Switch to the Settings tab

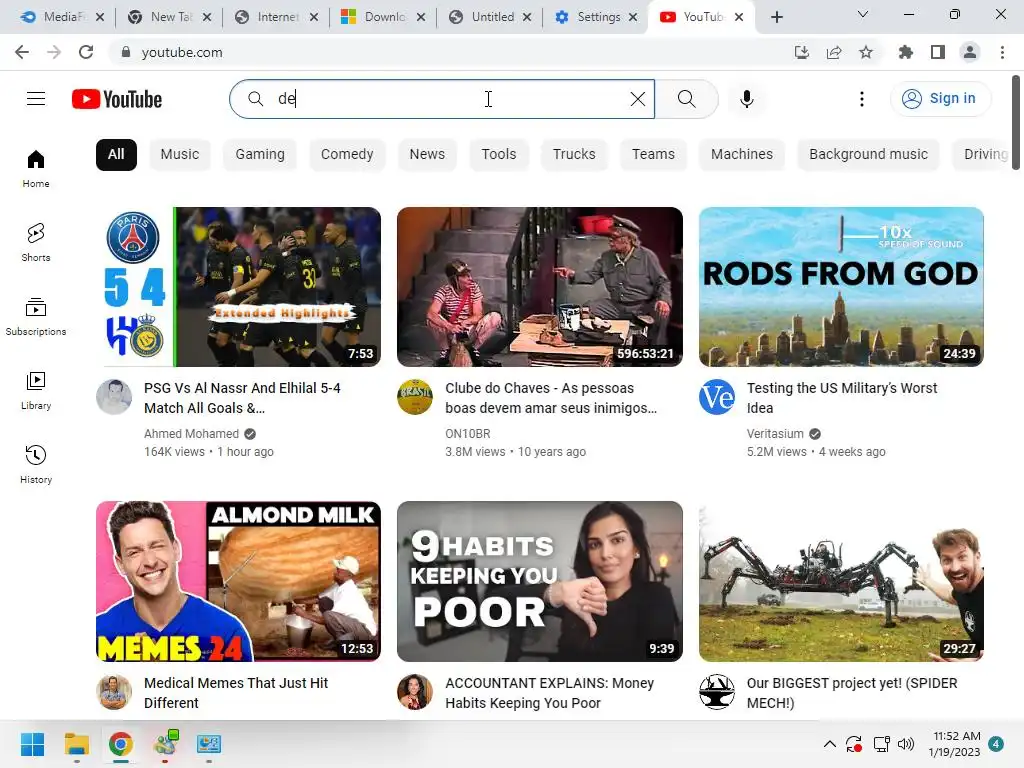click(596, 17)
